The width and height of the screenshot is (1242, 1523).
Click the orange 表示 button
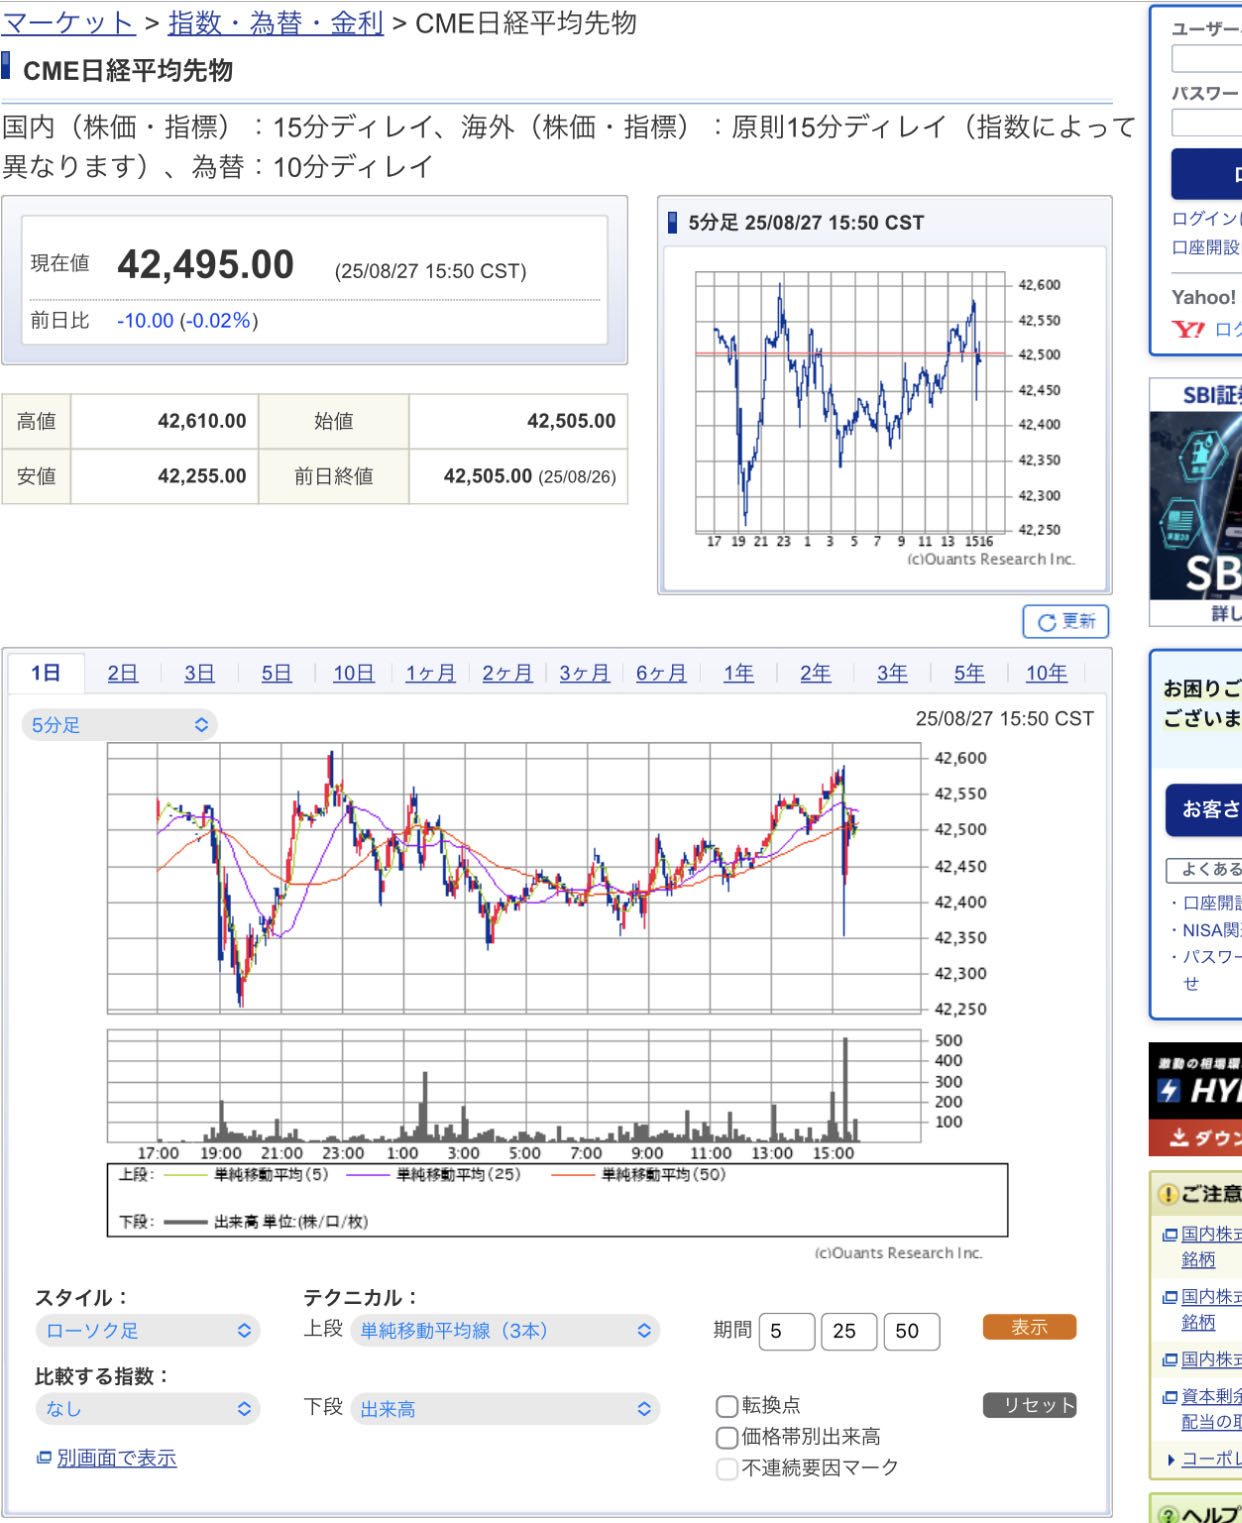pos(1029,1327)
